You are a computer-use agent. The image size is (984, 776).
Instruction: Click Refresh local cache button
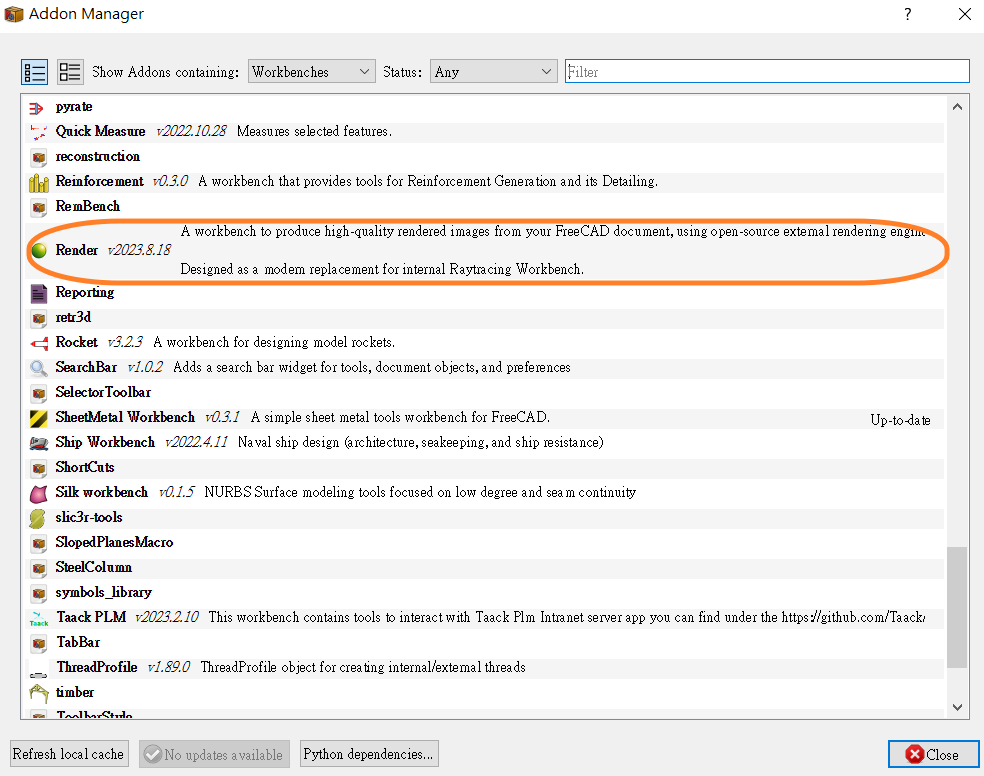(69, 754)
